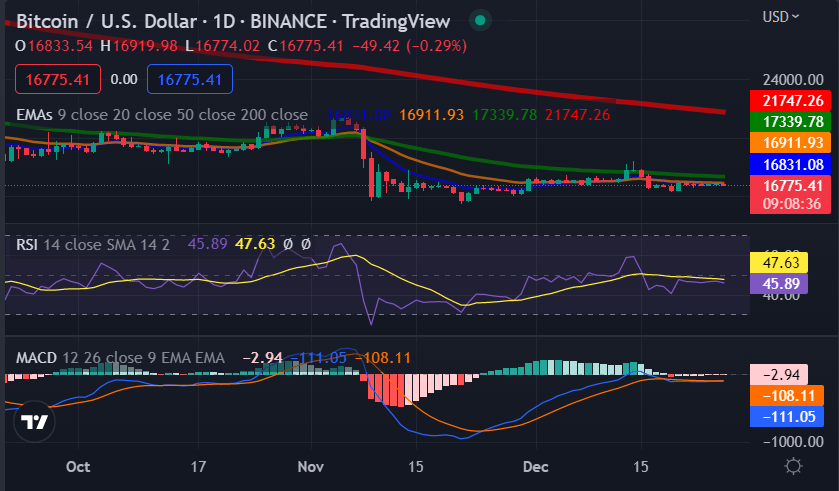Click the red sell price 16775.41 box
The image size is (839, 491).
pos(58,79)
